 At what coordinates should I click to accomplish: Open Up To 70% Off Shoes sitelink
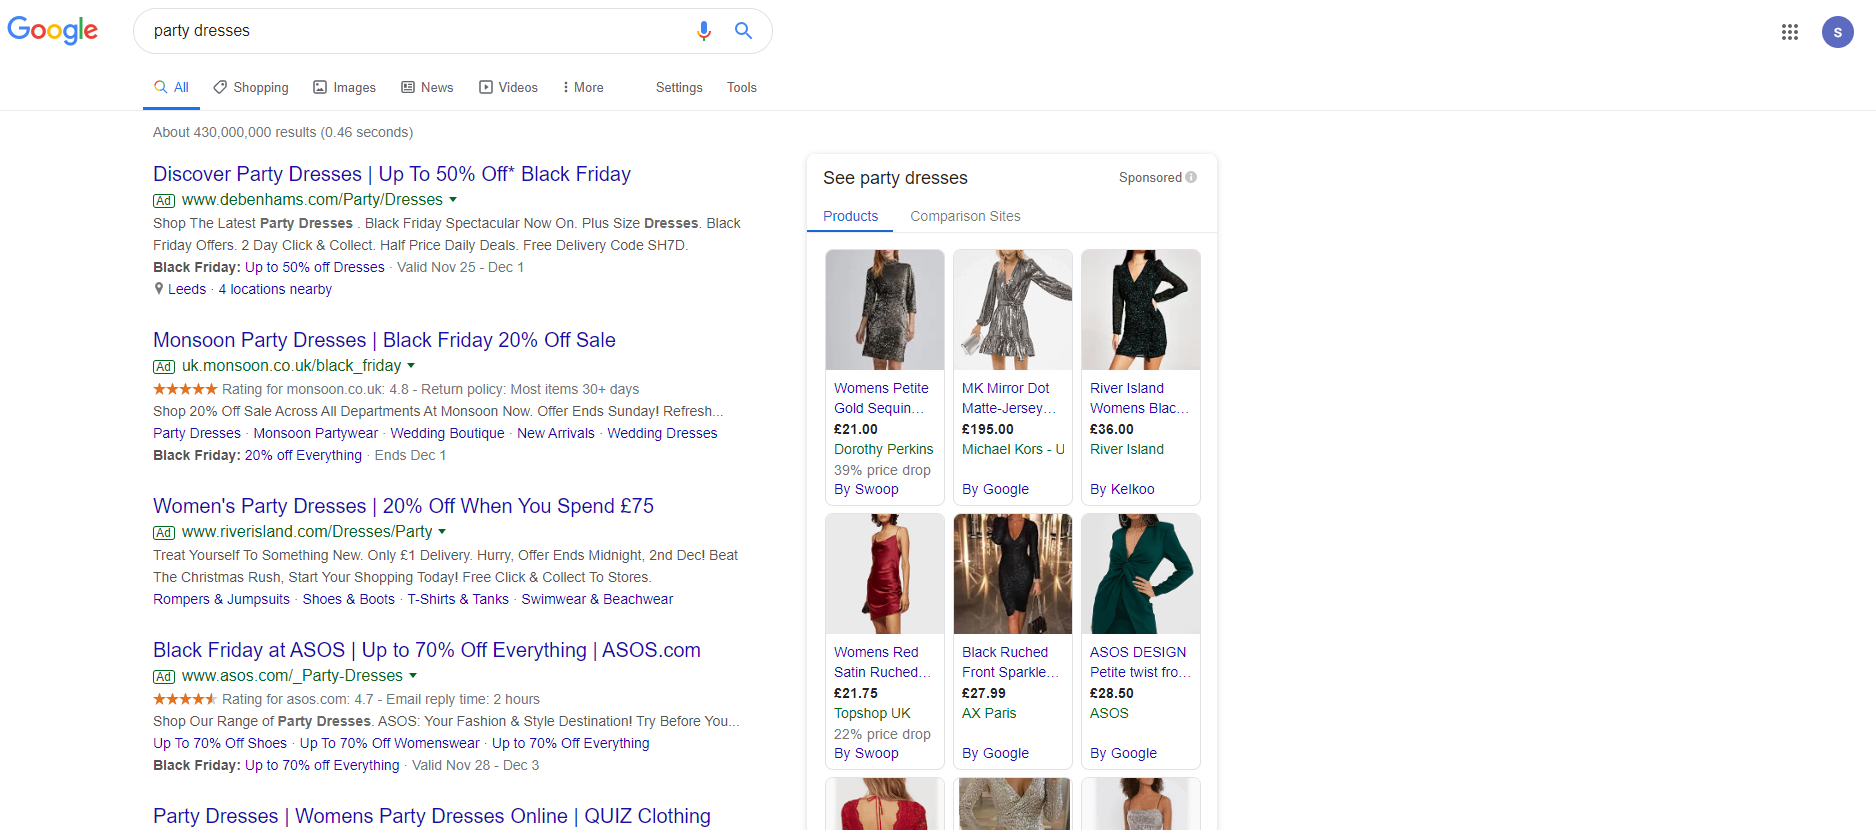pyautogui.click(x=220, y=743)
